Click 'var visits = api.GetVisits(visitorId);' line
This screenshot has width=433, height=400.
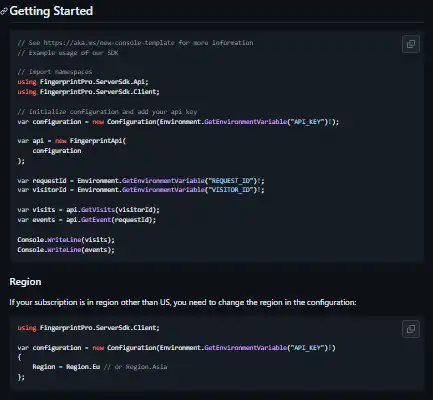[x=88, y=210]
